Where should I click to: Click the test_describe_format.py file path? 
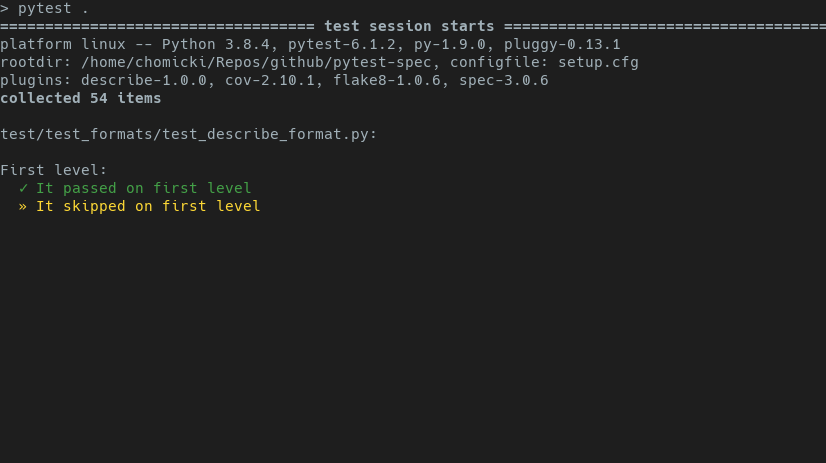(189, 134)
